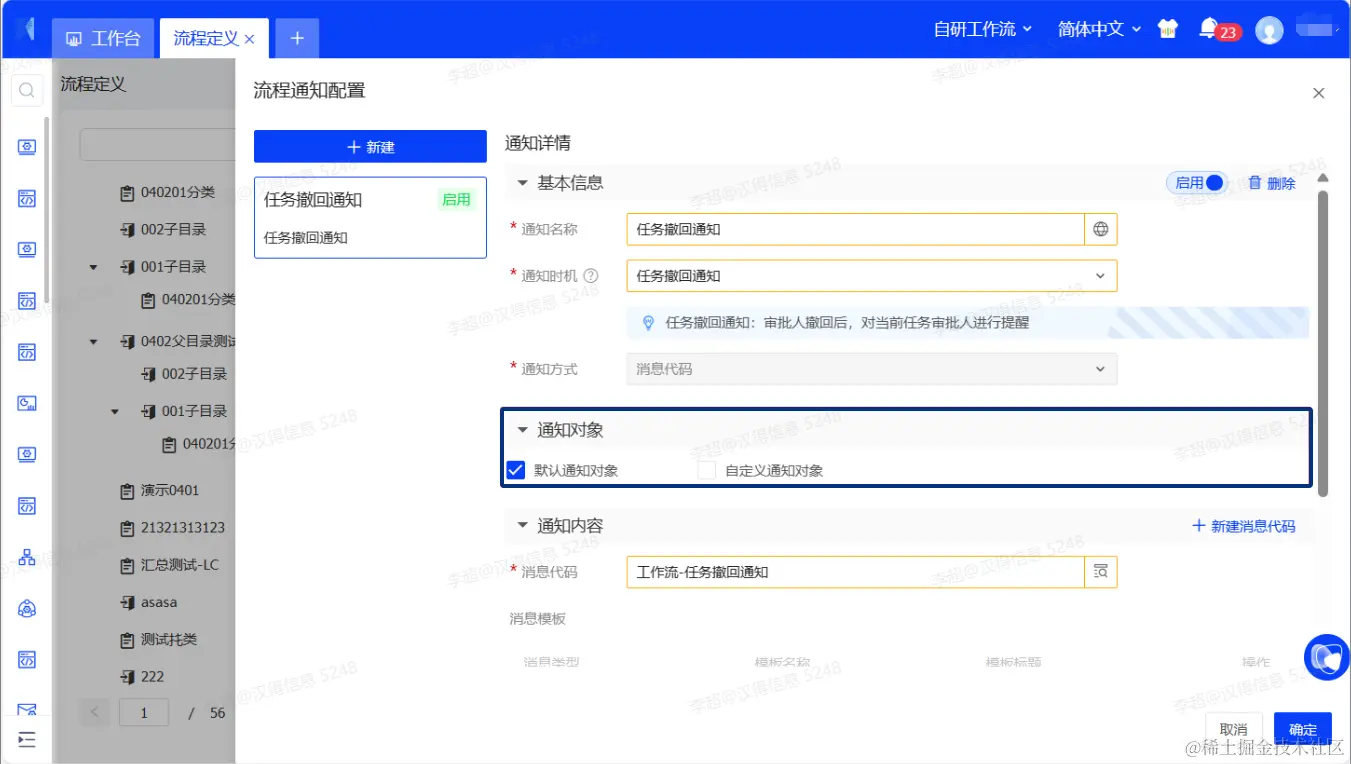1351x764 pixels.
Task: Go to previous page in 流程定义 pagination
Action: point(95,713)
